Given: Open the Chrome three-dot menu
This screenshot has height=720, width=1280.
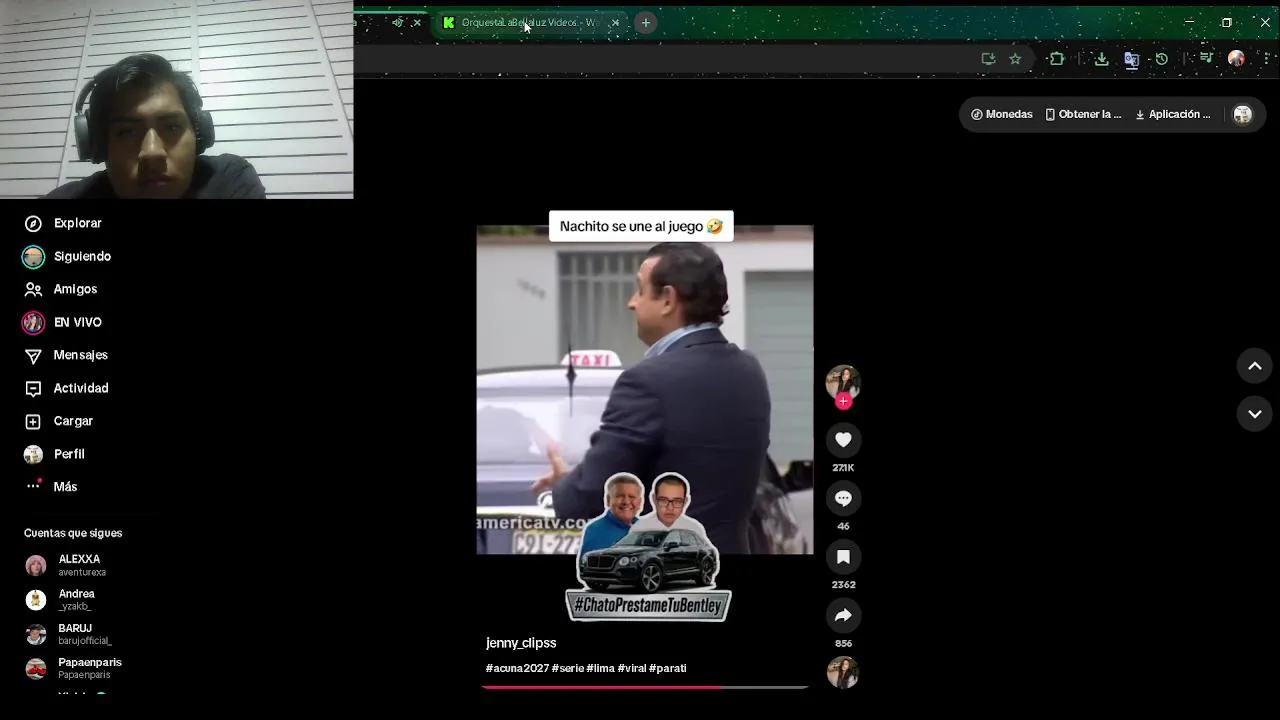Looking at the screenshot, I should click(1265, 59).
